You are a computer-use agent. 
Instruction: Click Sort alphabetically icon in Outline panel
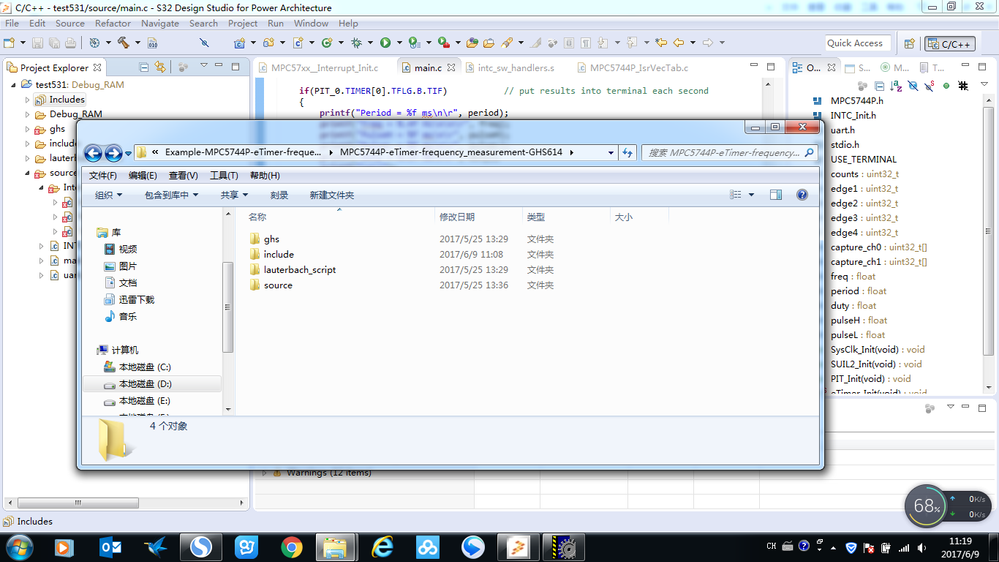(x=896, y=85)
